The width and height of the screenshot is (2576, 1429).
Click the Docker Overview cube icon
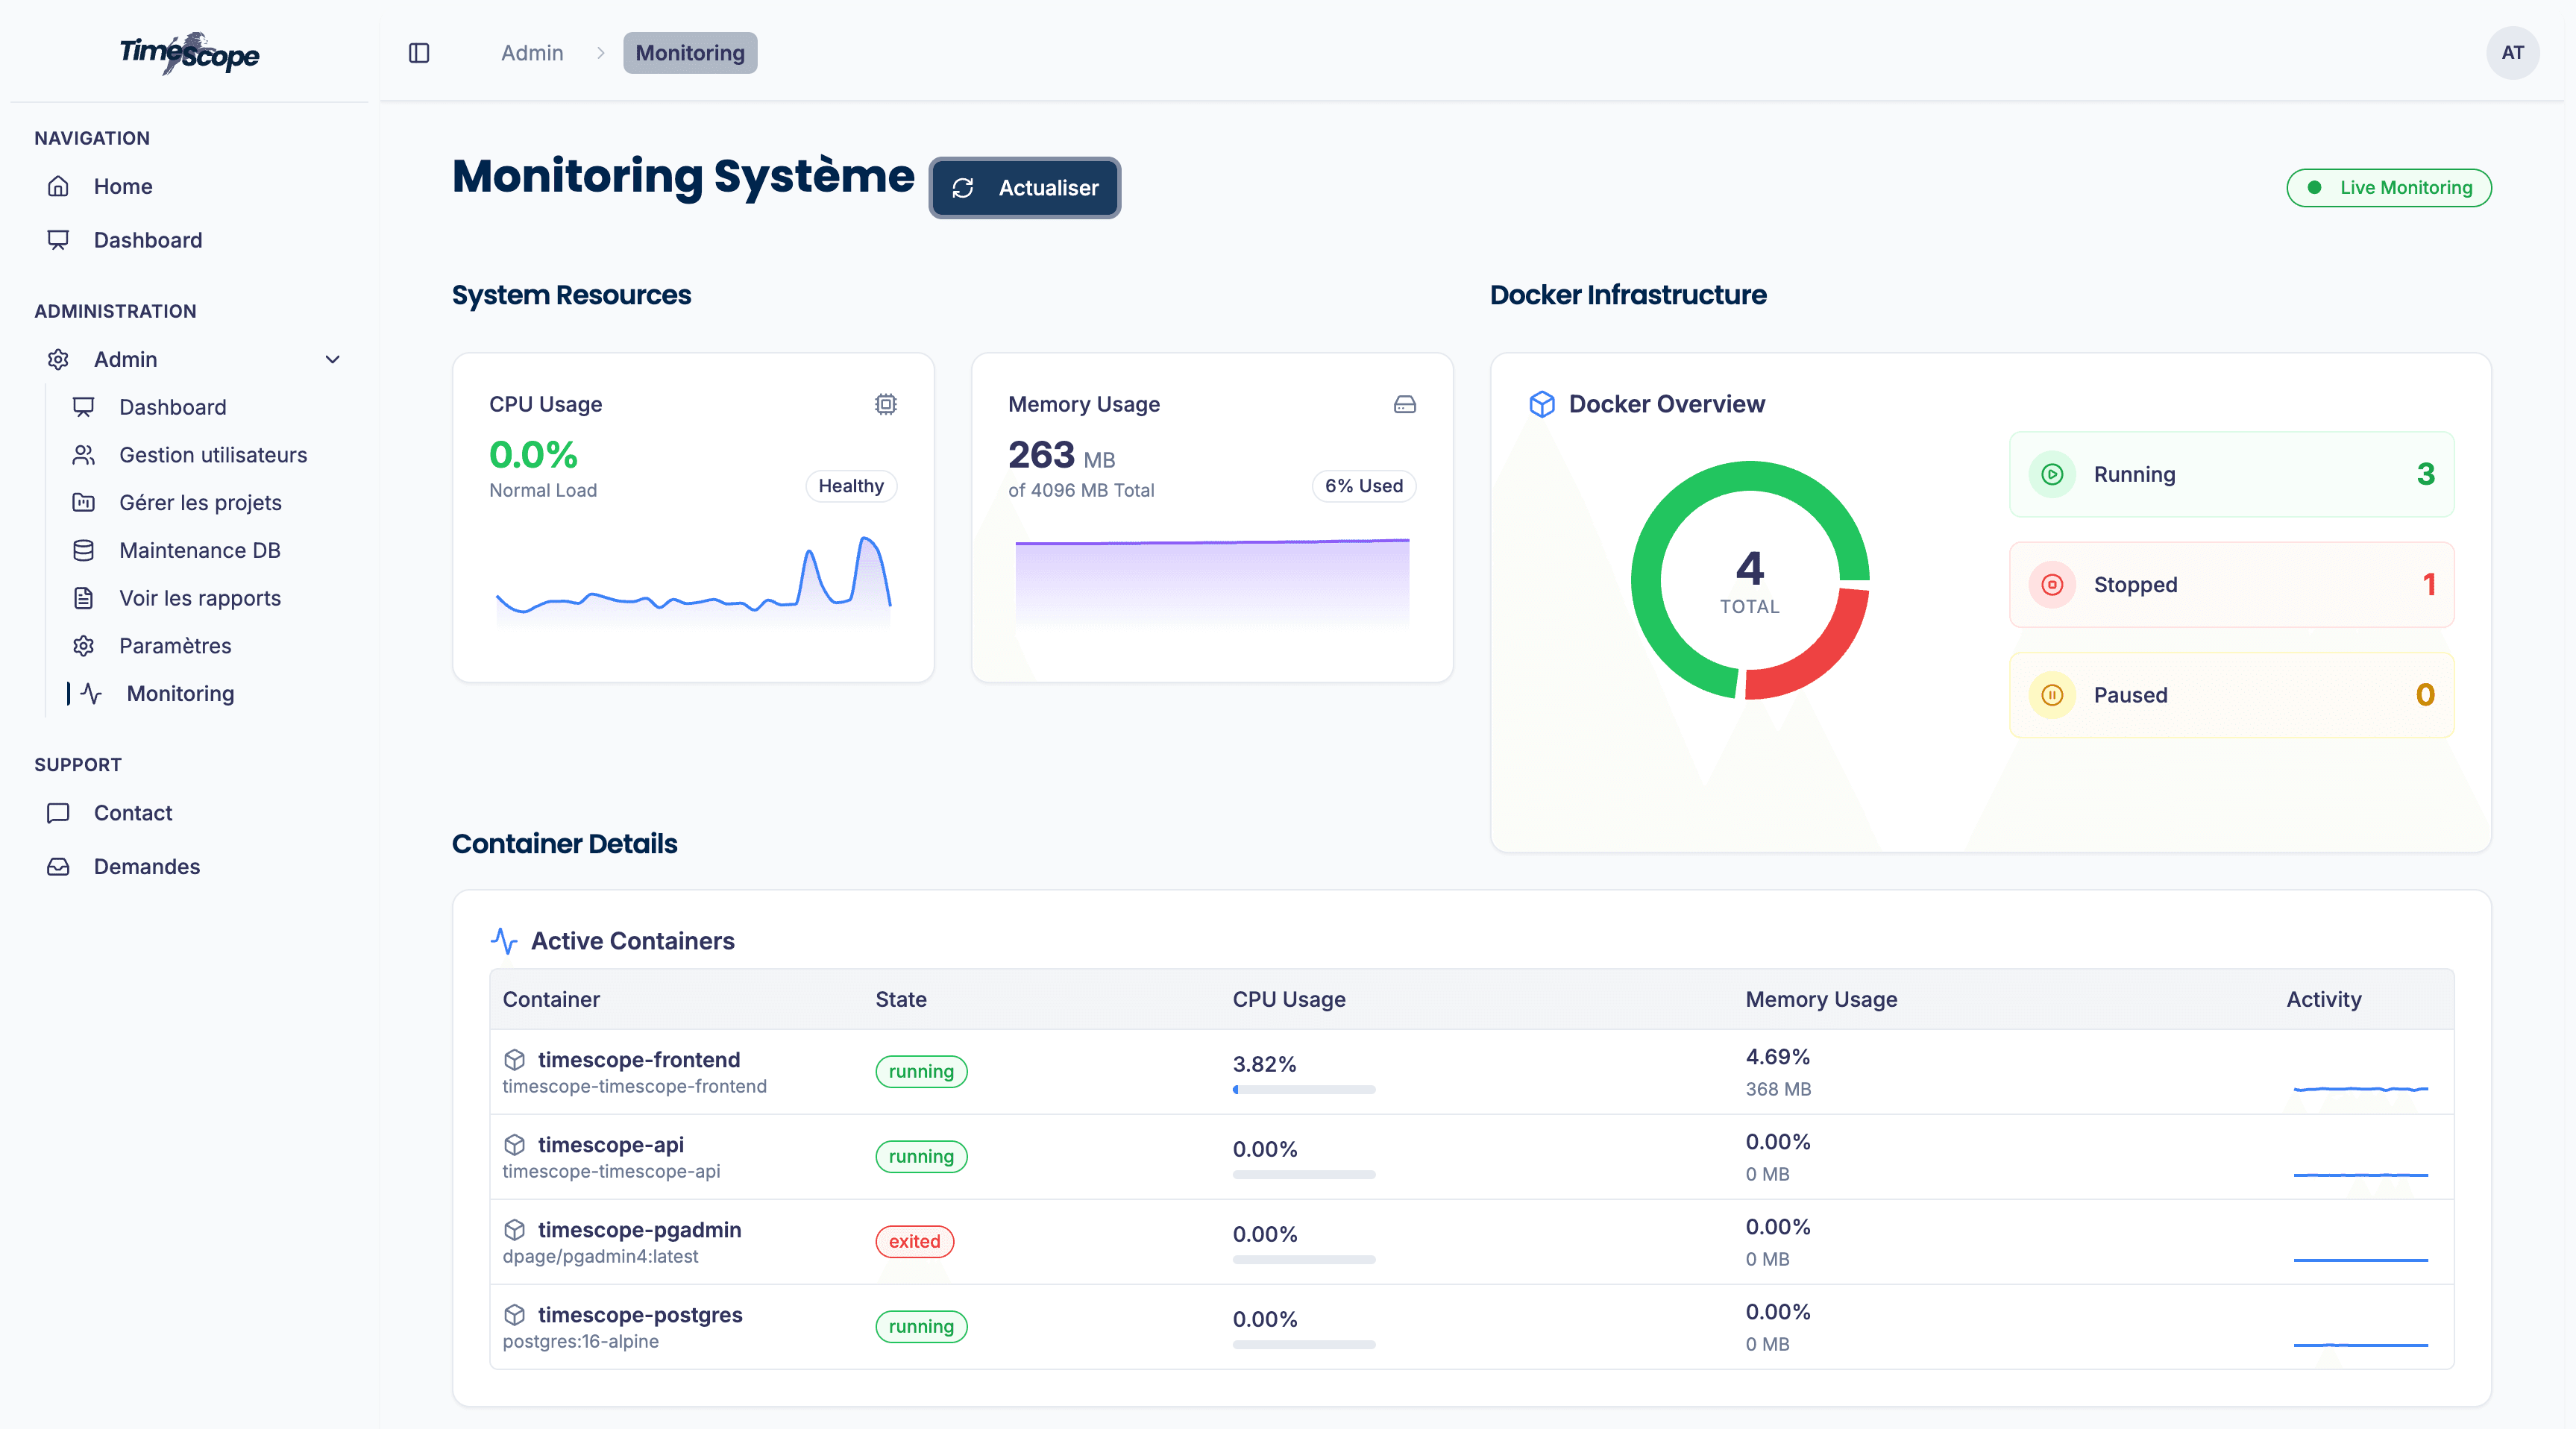tap(1542, 404)
